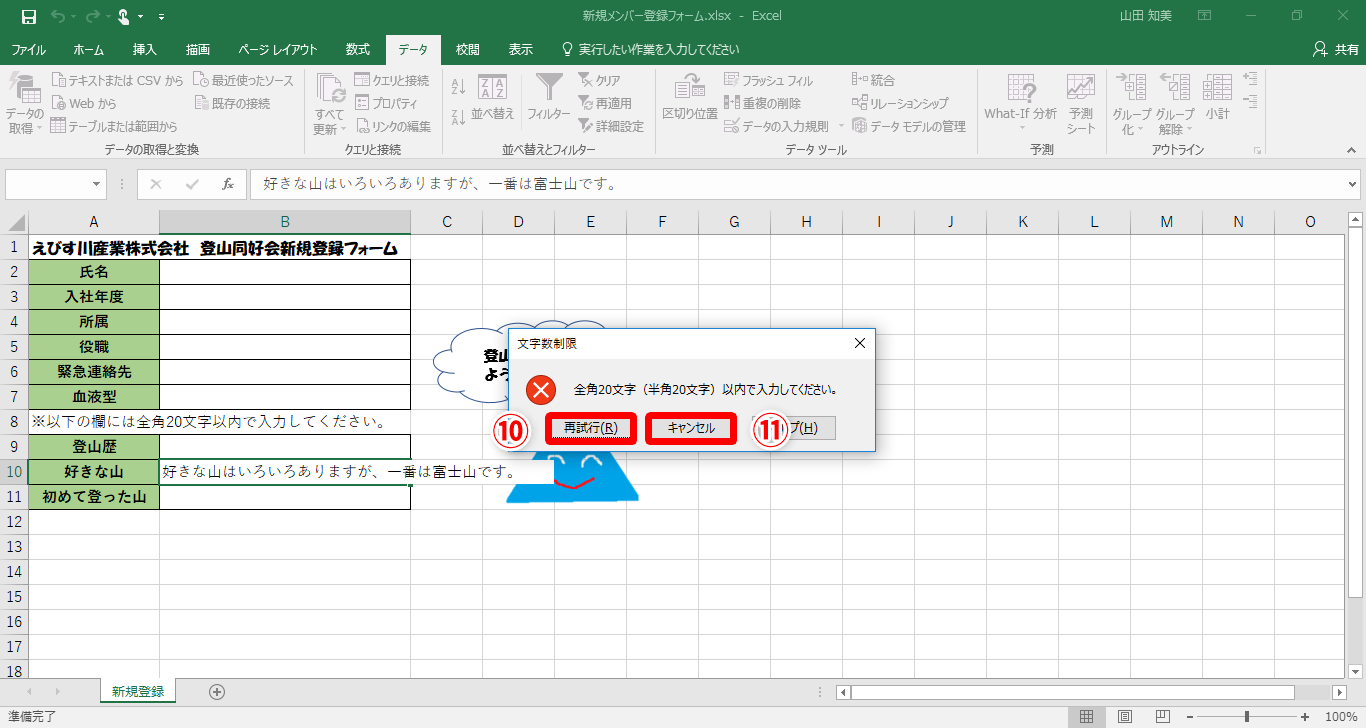Open リンクの編集
The image size is (1366, 728).
click(x=392, y=126)
